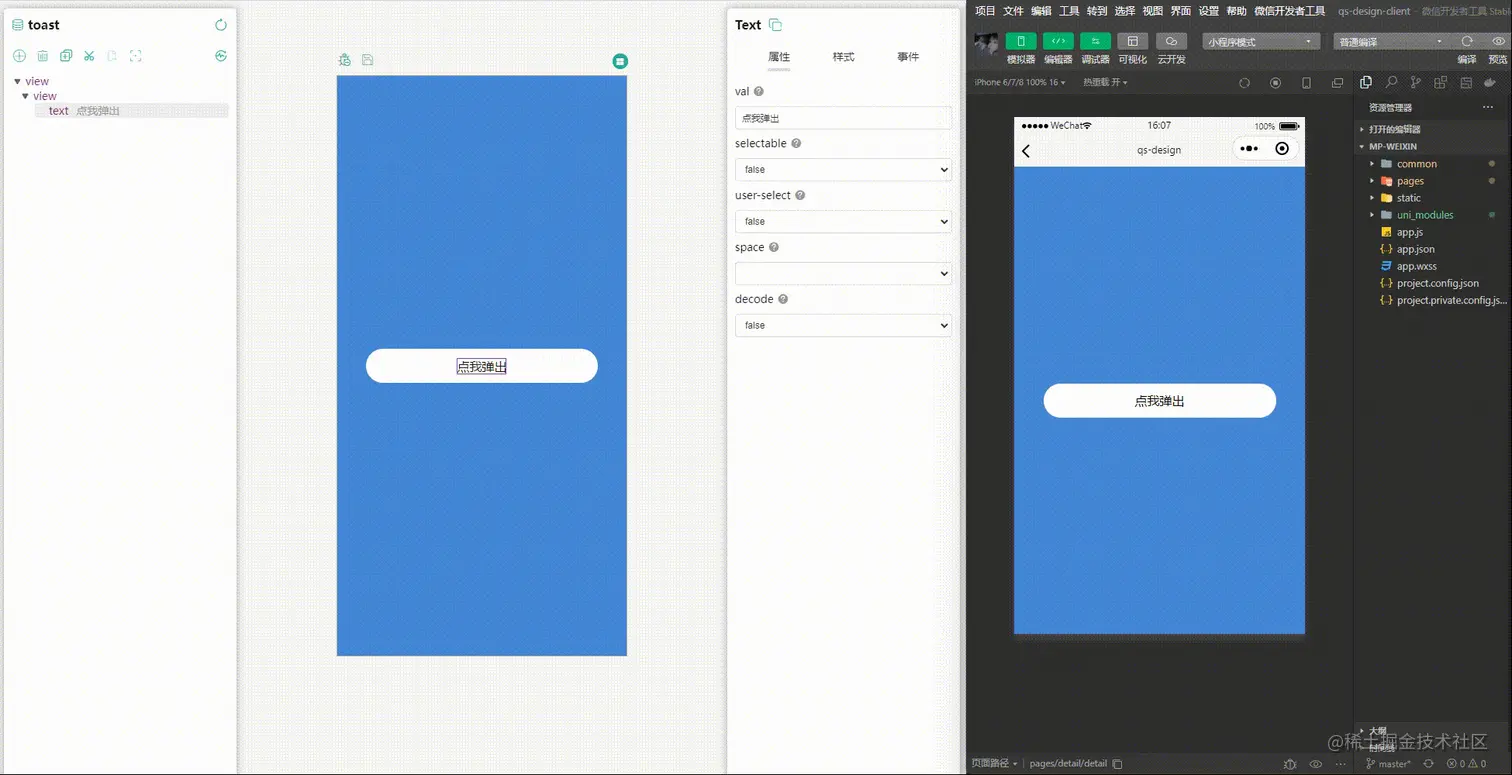Open the mini program three-dots capsule menu

pos(1248,149)
